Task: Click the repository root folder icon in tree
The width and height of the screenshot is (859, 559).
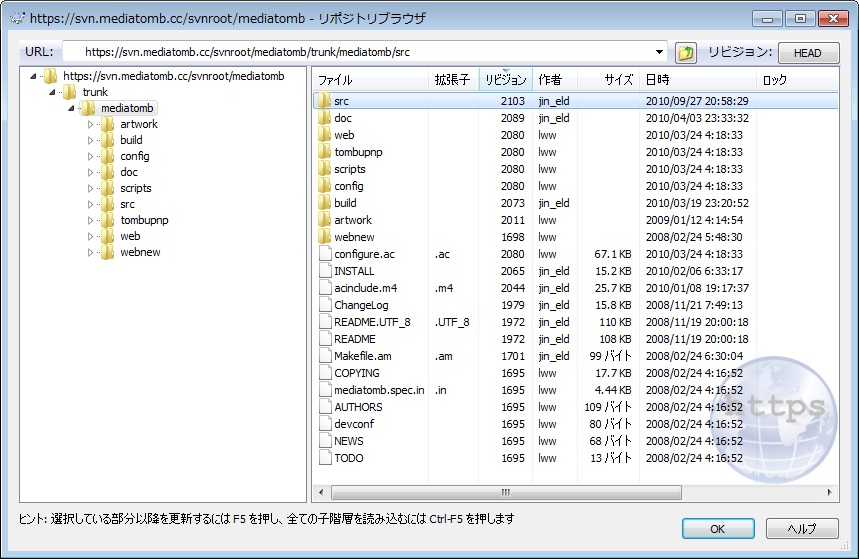Action: [50, 76]
